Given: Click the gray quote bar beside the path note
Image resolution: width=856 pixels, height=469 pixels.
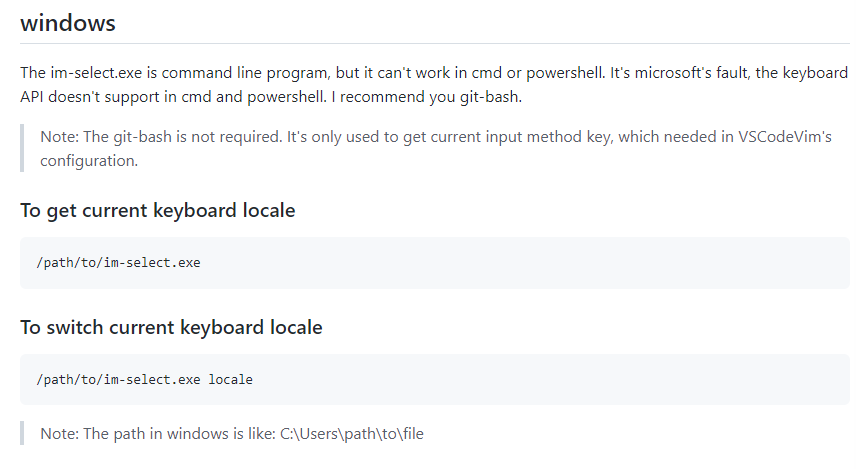Looking at the screenshot, I should (22, 434).
